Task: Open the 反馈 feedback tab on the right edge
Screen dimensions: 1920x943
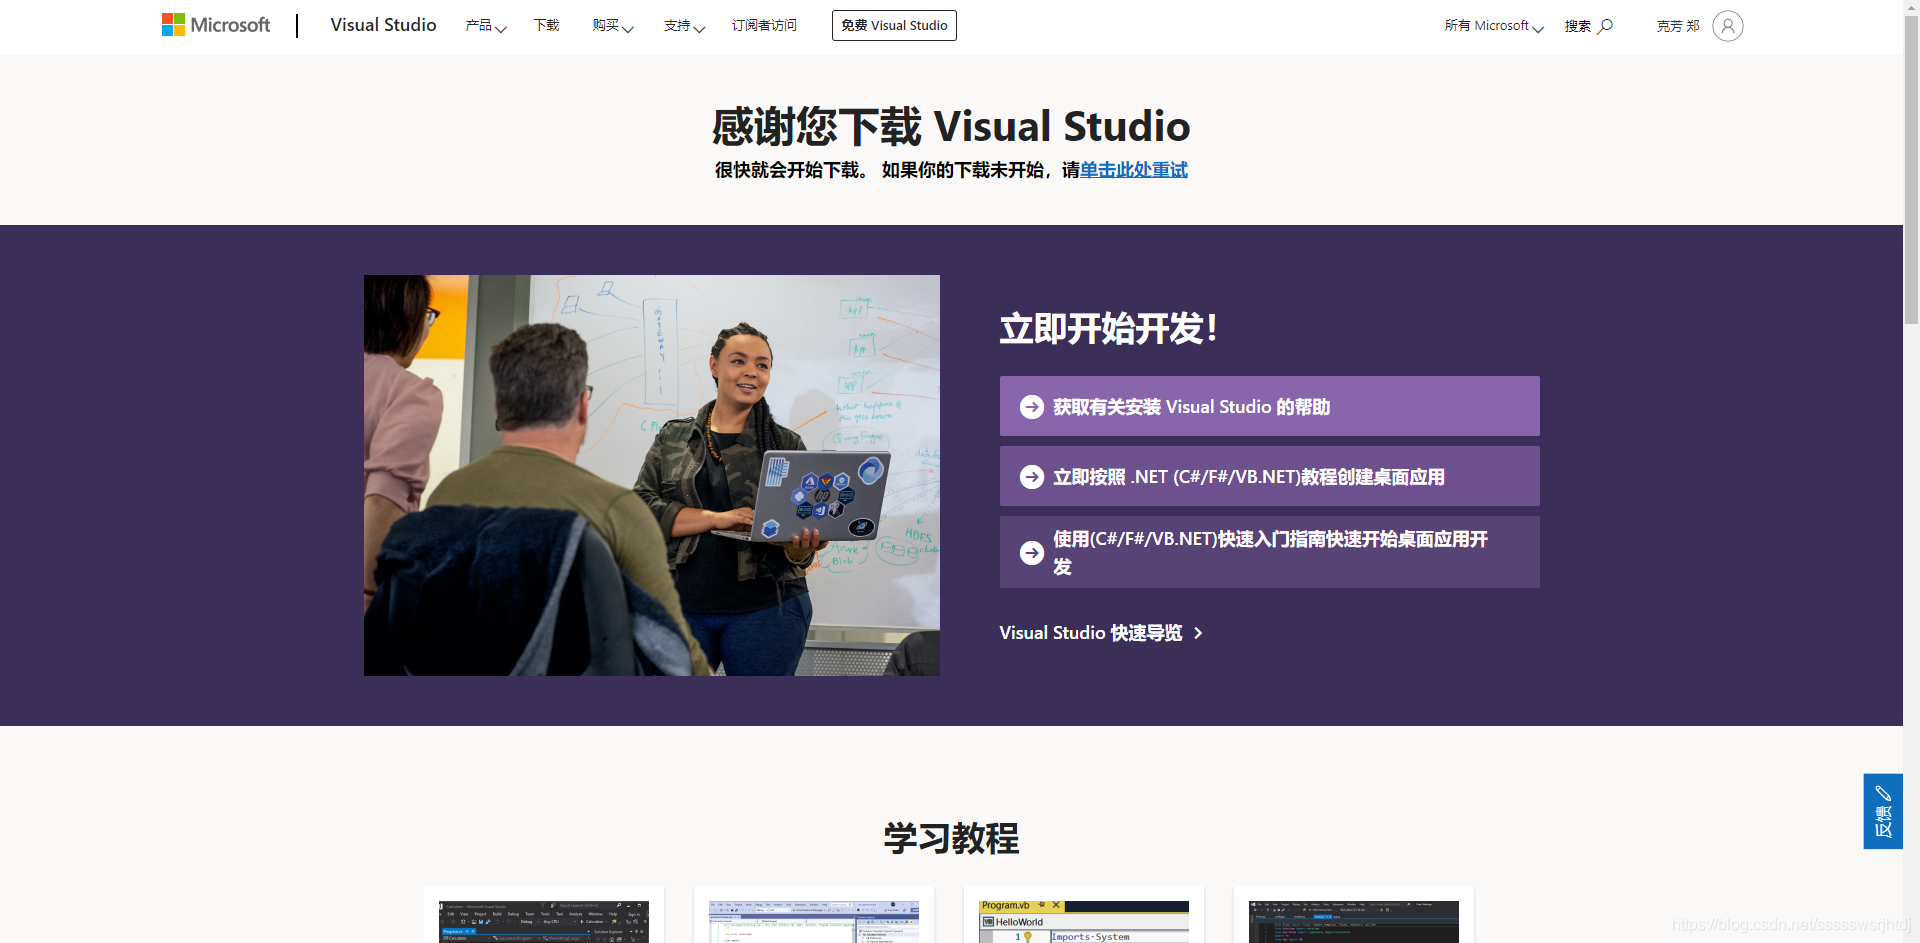Action: [1884, 811]
